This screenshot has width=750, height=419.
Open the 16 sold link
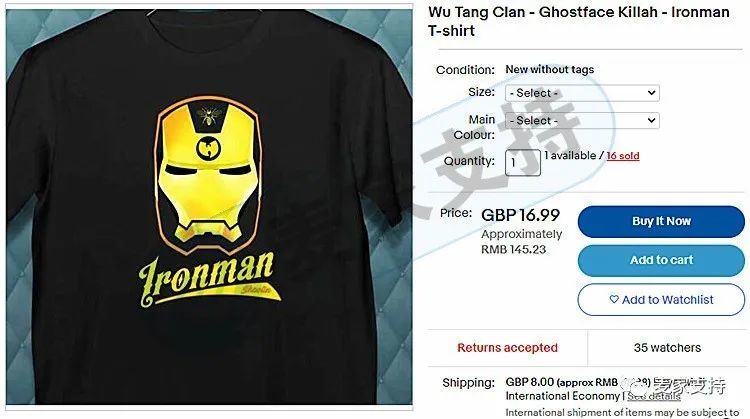(x=623, y=156)
